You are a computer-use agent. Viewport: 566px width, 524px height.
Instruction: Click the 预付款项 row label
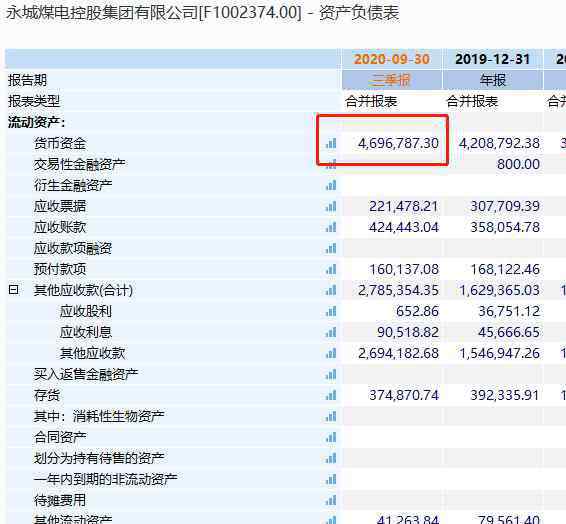pyautogui.click(x=60, y=269)
